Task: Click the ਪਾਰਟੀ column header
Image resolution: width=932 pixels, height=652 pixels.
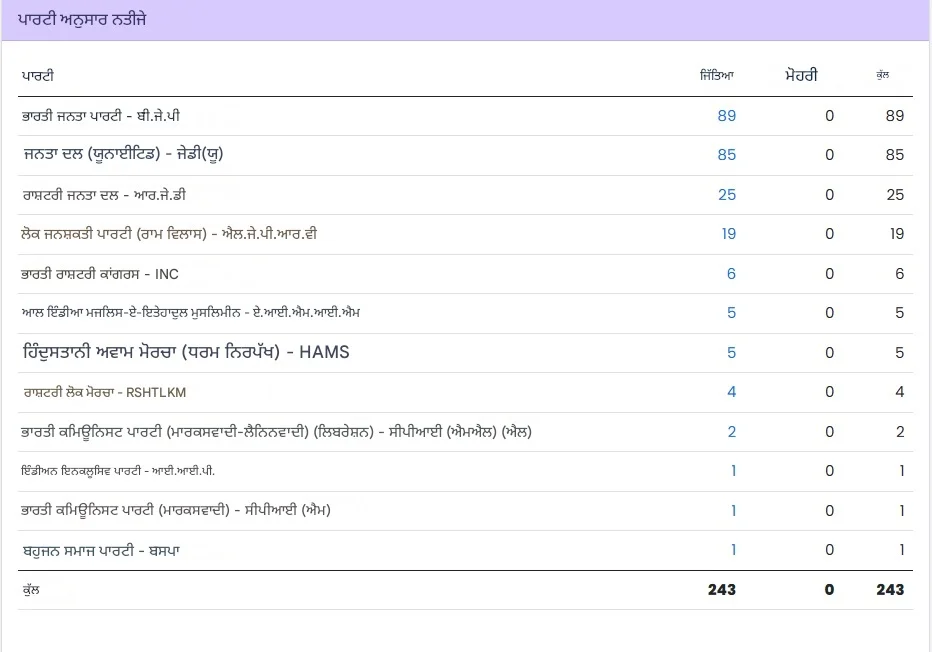Action: pyautogui.click(x=37, y=76)
